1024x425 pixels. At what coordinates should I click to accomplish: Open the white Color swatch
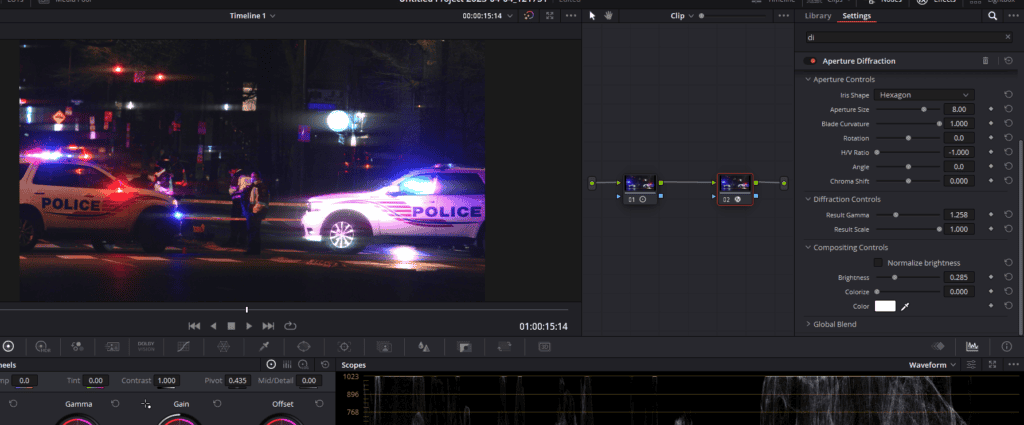[885, 306]
